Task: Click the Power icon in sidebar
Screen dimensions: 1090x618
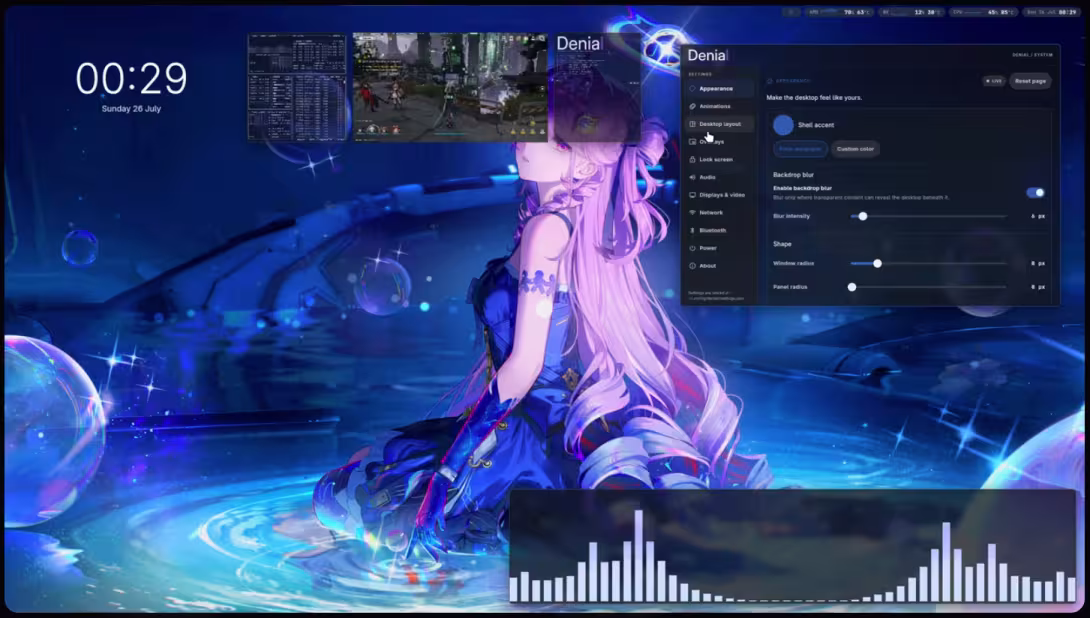Action: pyautogui.click(x=692, y=248)
